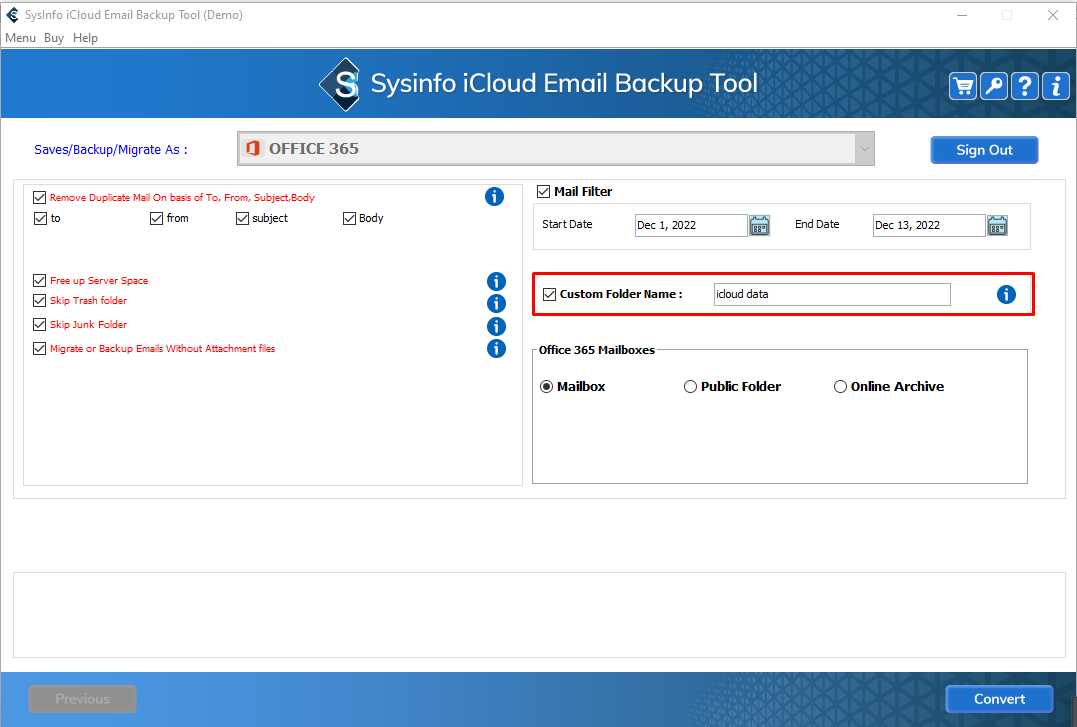1077x727 pixels.
Task: Select the Public Folder radio option
Action: 690,387
